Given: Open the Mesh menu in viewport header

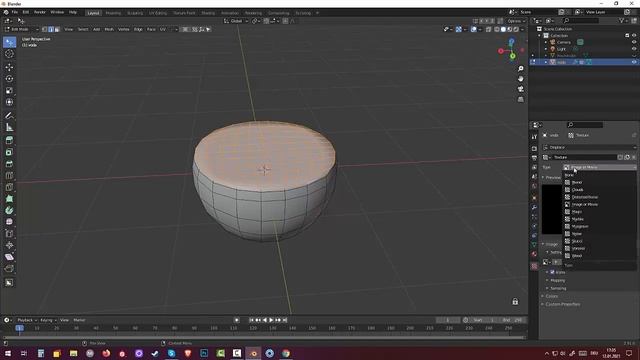Looking at the screenshot, I should point(109,29).
